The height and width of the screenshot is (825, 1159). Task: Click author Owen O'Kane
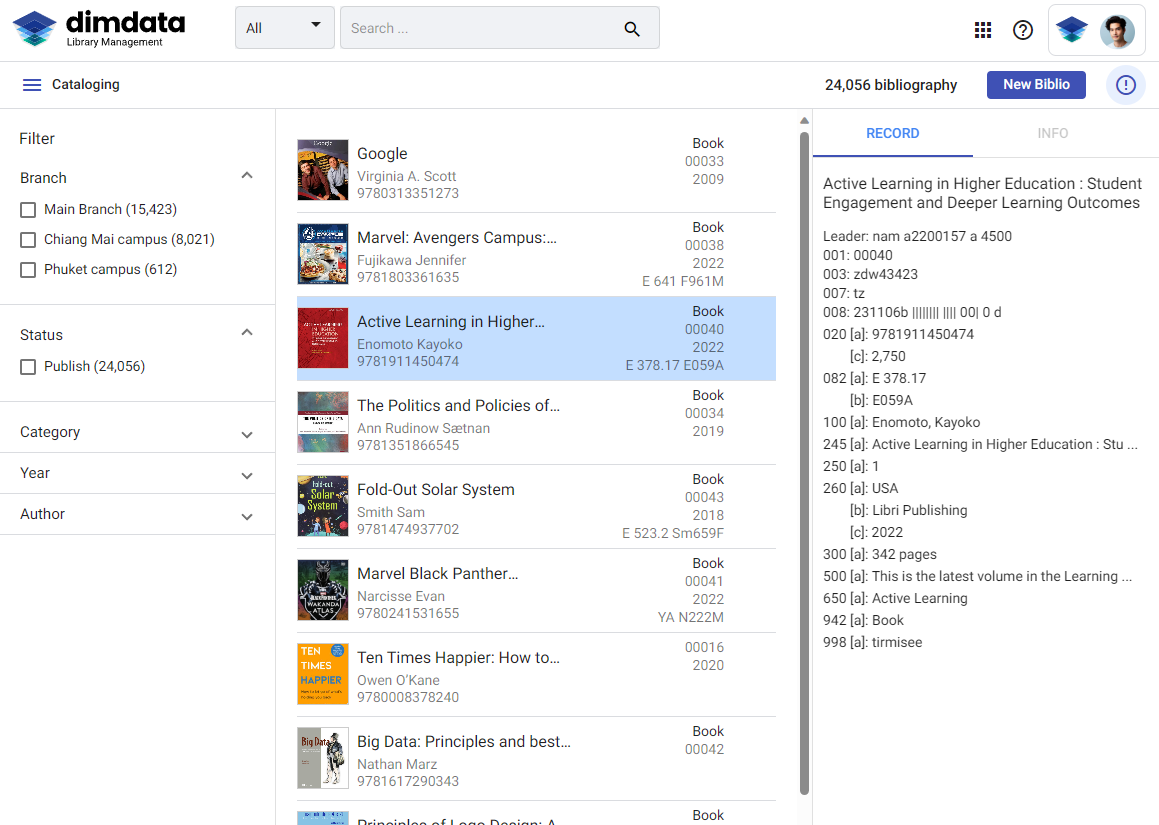(x=398, y=680)
